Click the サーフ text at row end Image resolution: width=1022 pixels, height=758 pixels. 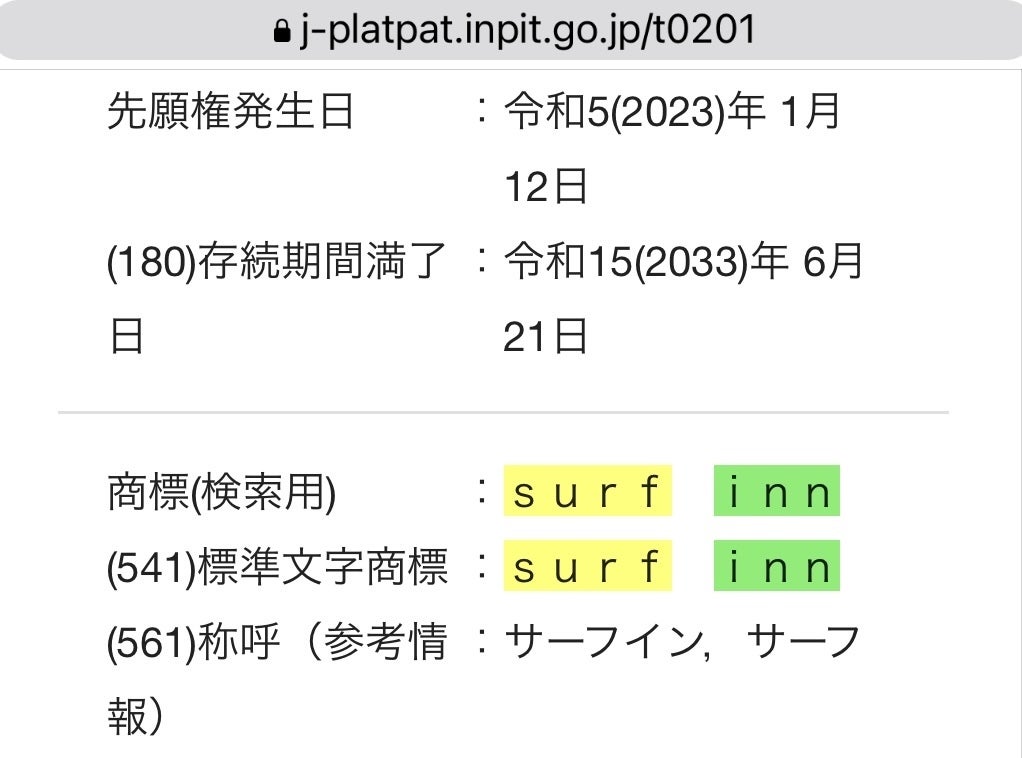pyautogui.click(x=803, y=643)
